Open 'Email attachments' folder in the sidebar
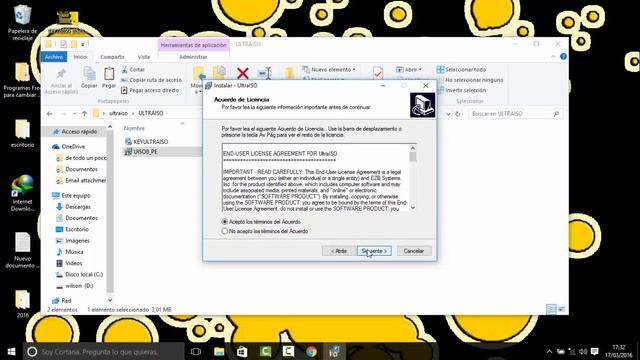 (x=81, y=180)
